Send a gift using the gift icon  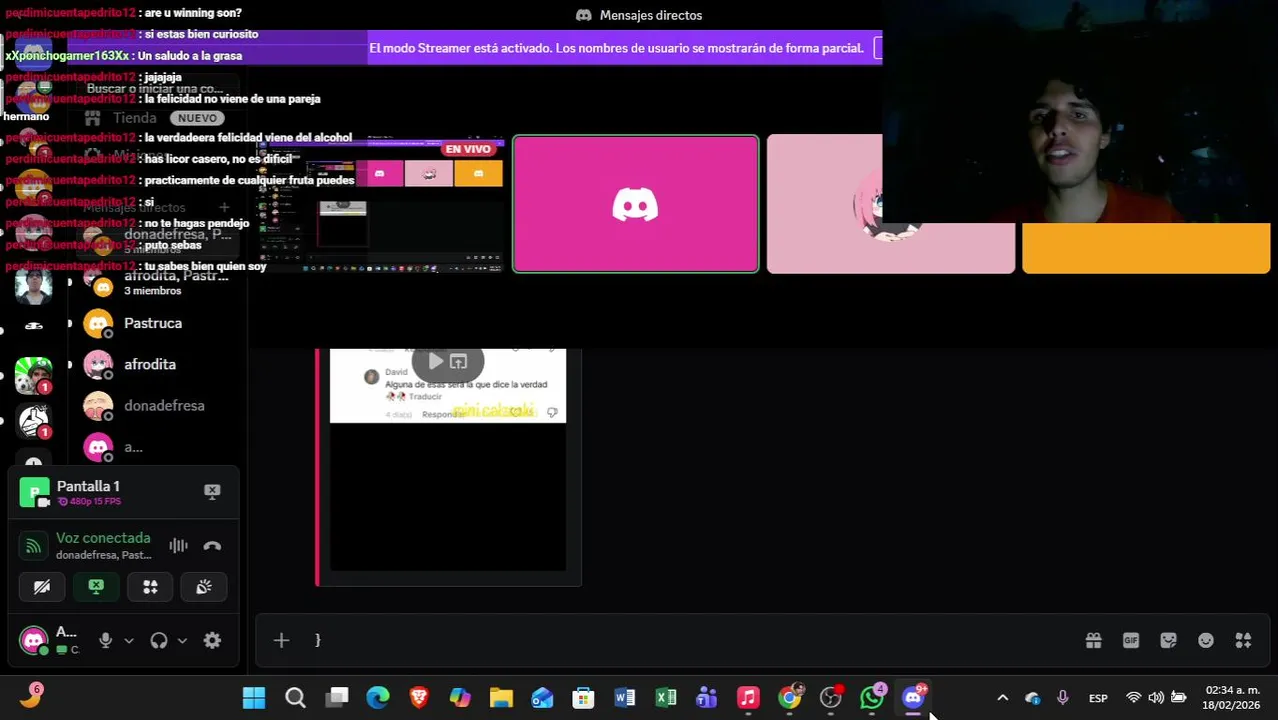pos(1093,641)
